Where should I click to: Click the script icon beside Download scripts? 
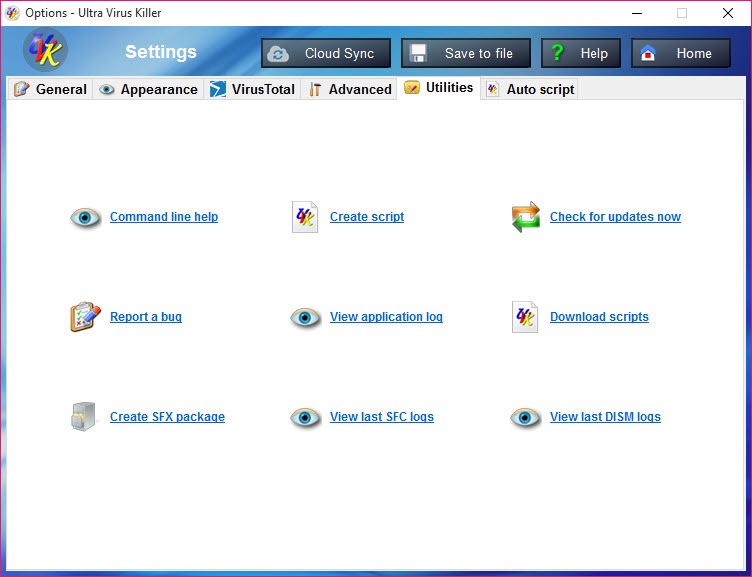525,317
